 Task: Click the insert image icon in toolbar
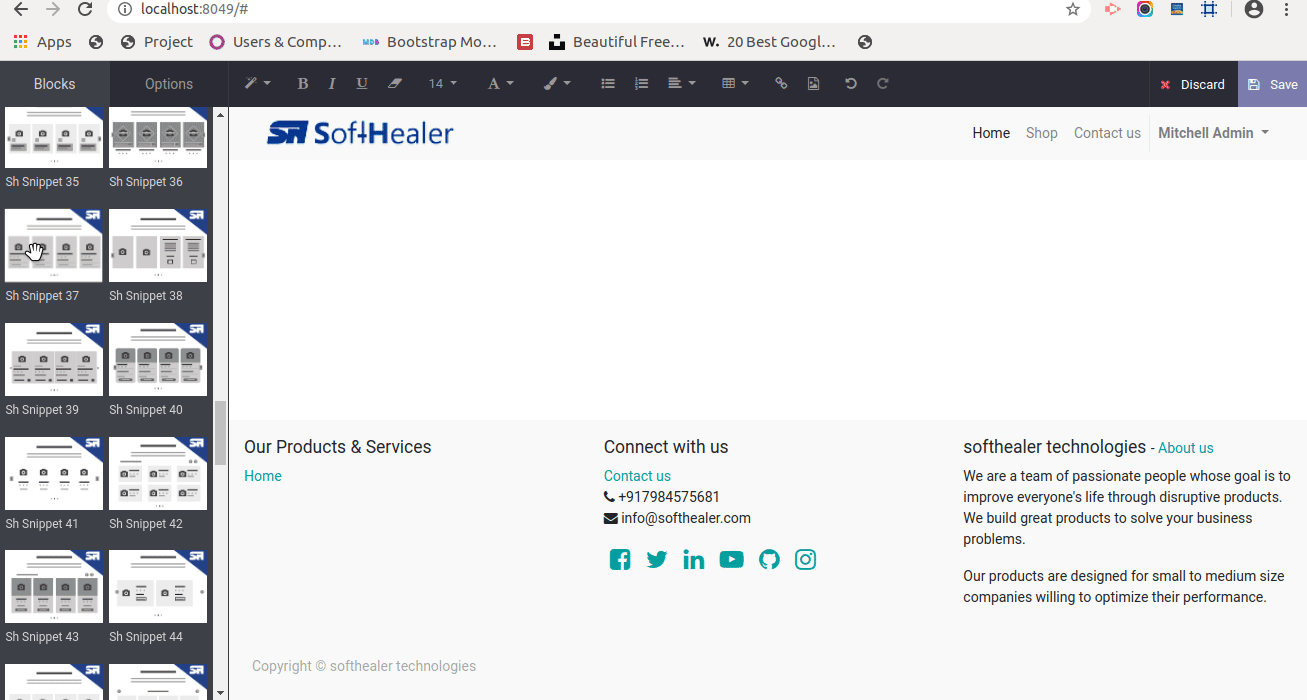(x=813, y=84)
